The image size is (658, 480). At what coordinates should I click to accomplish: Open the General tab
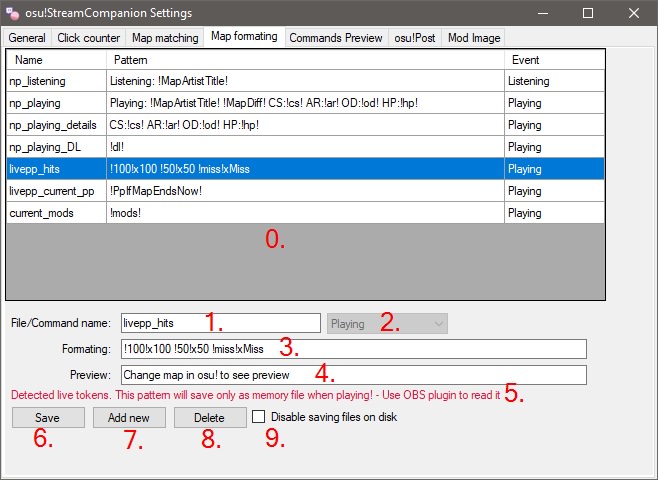(x=27, y=38)
